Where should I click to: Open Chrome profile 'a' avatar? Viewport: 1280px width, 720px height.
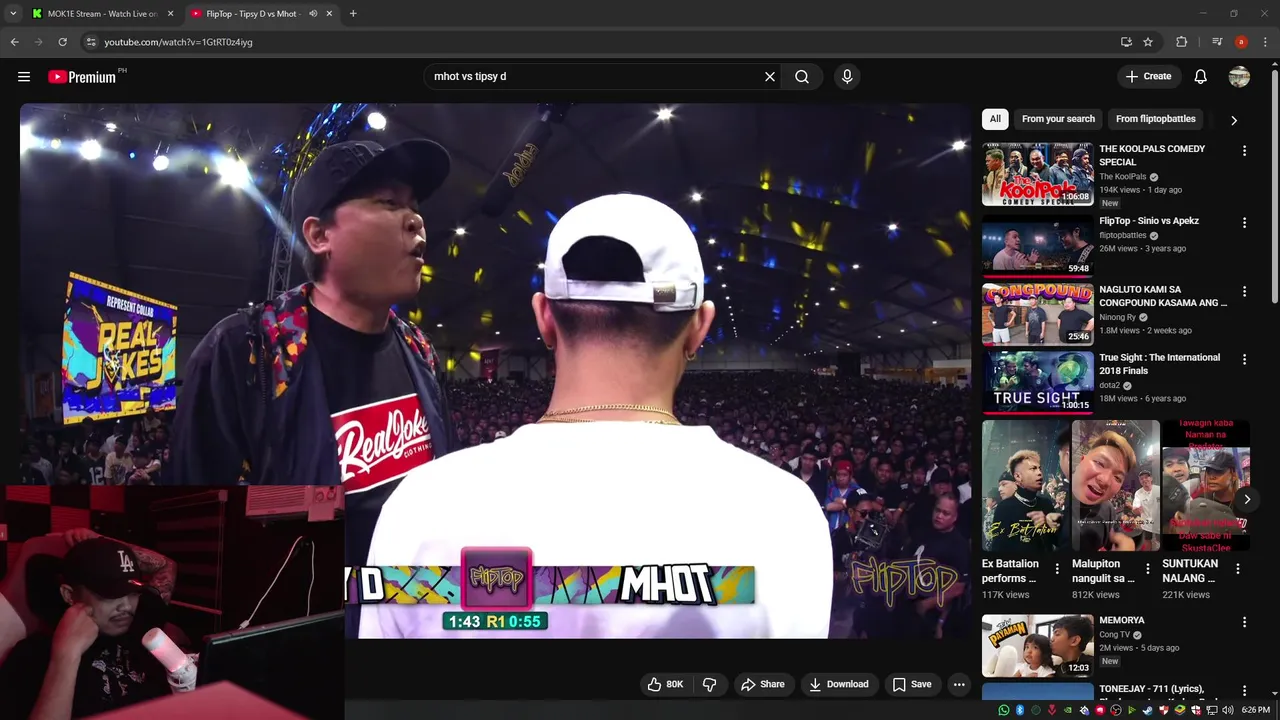1241,42
